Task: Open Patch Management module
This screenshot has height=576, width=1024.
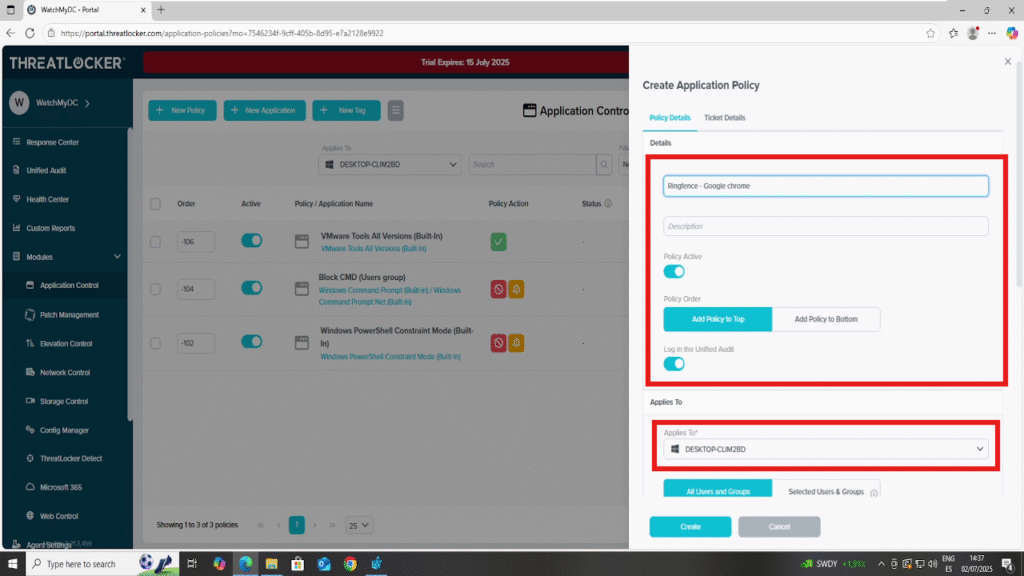Action: click(x=69, y=315)
